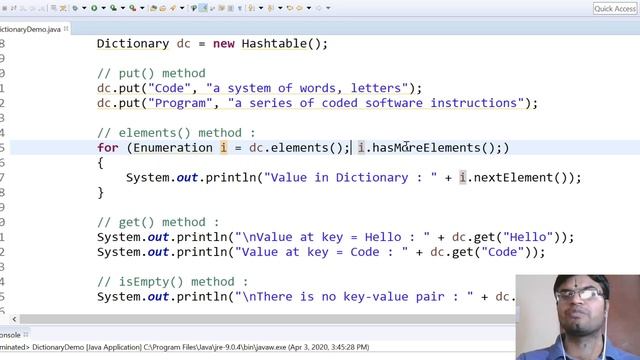Select the DictionaryDemo.java editor tab
This screenshot has height=360, width=640.
[x=30, y=29]
